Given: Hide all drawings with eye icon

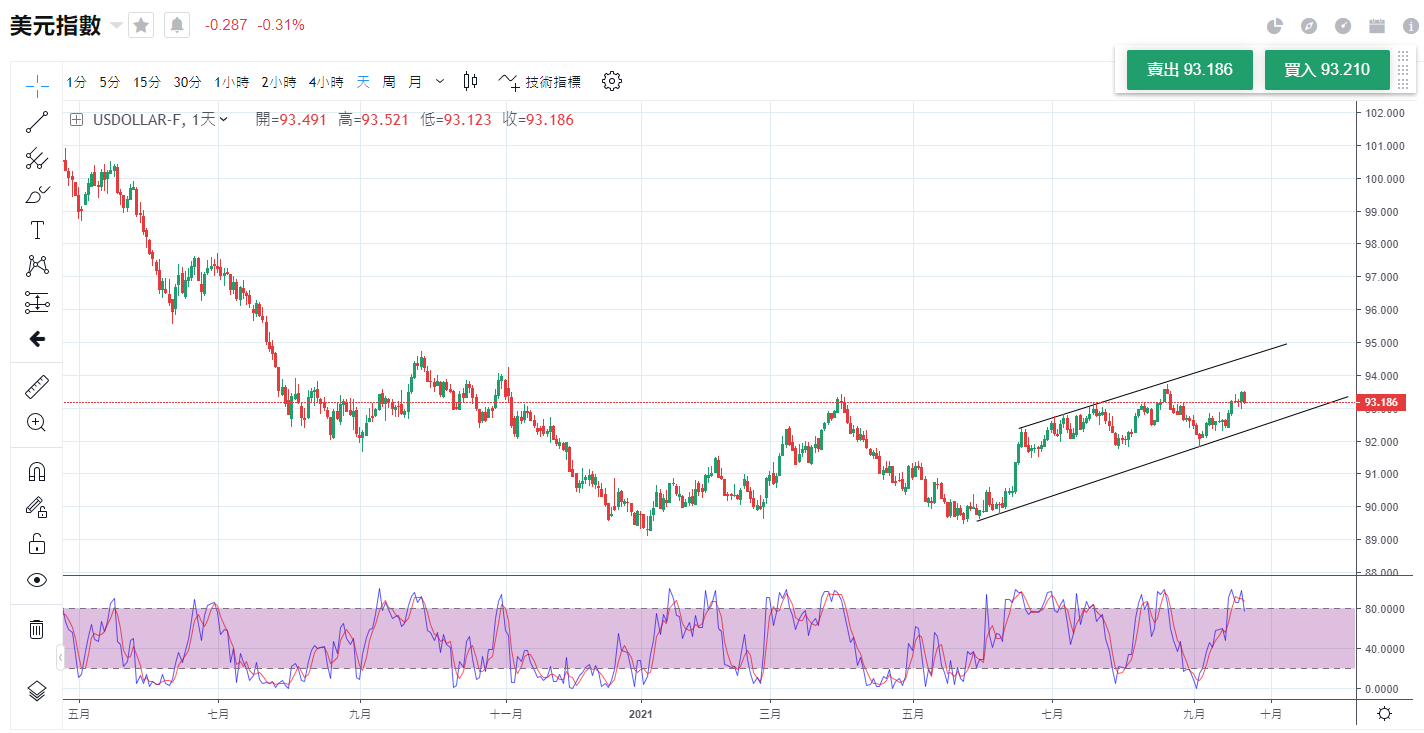Looking at the screenshot, I should point(37,580).
